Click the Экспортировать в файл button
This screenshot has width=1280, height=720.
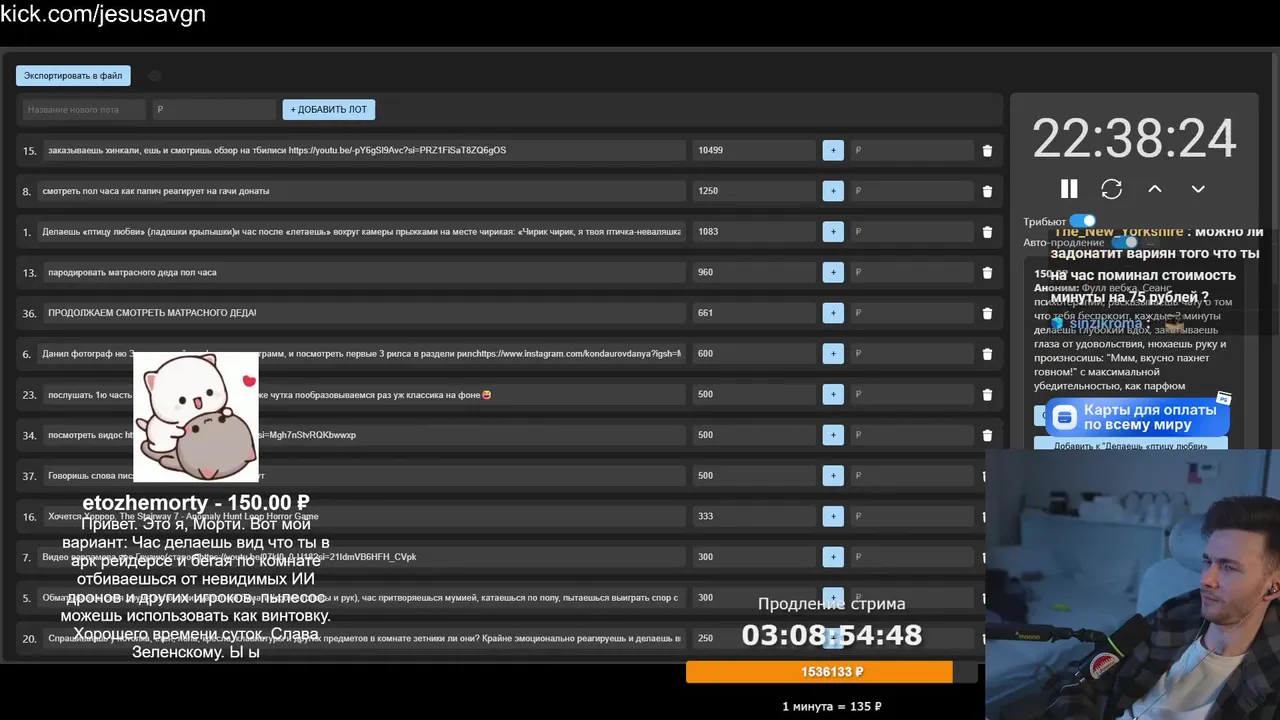73,75
